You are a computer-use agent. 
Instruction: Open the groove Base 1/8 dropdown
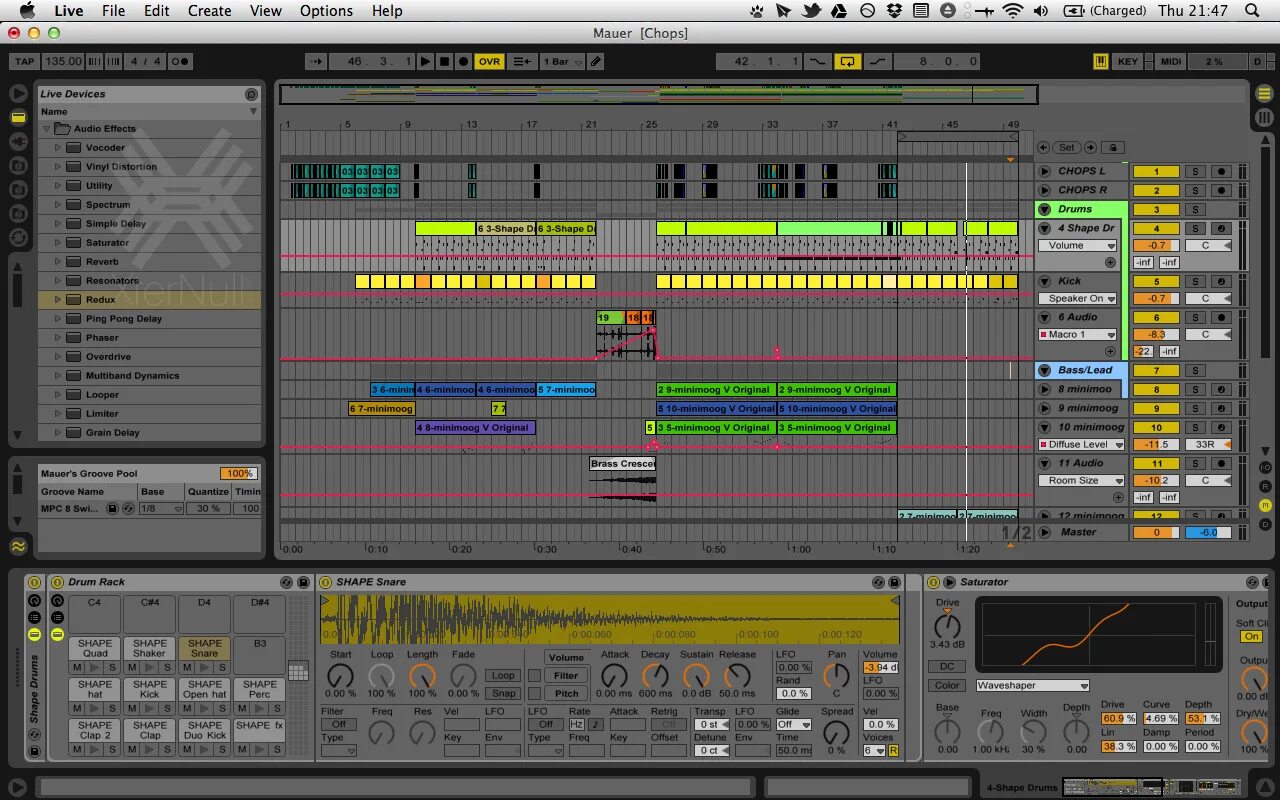pos(162,509)
